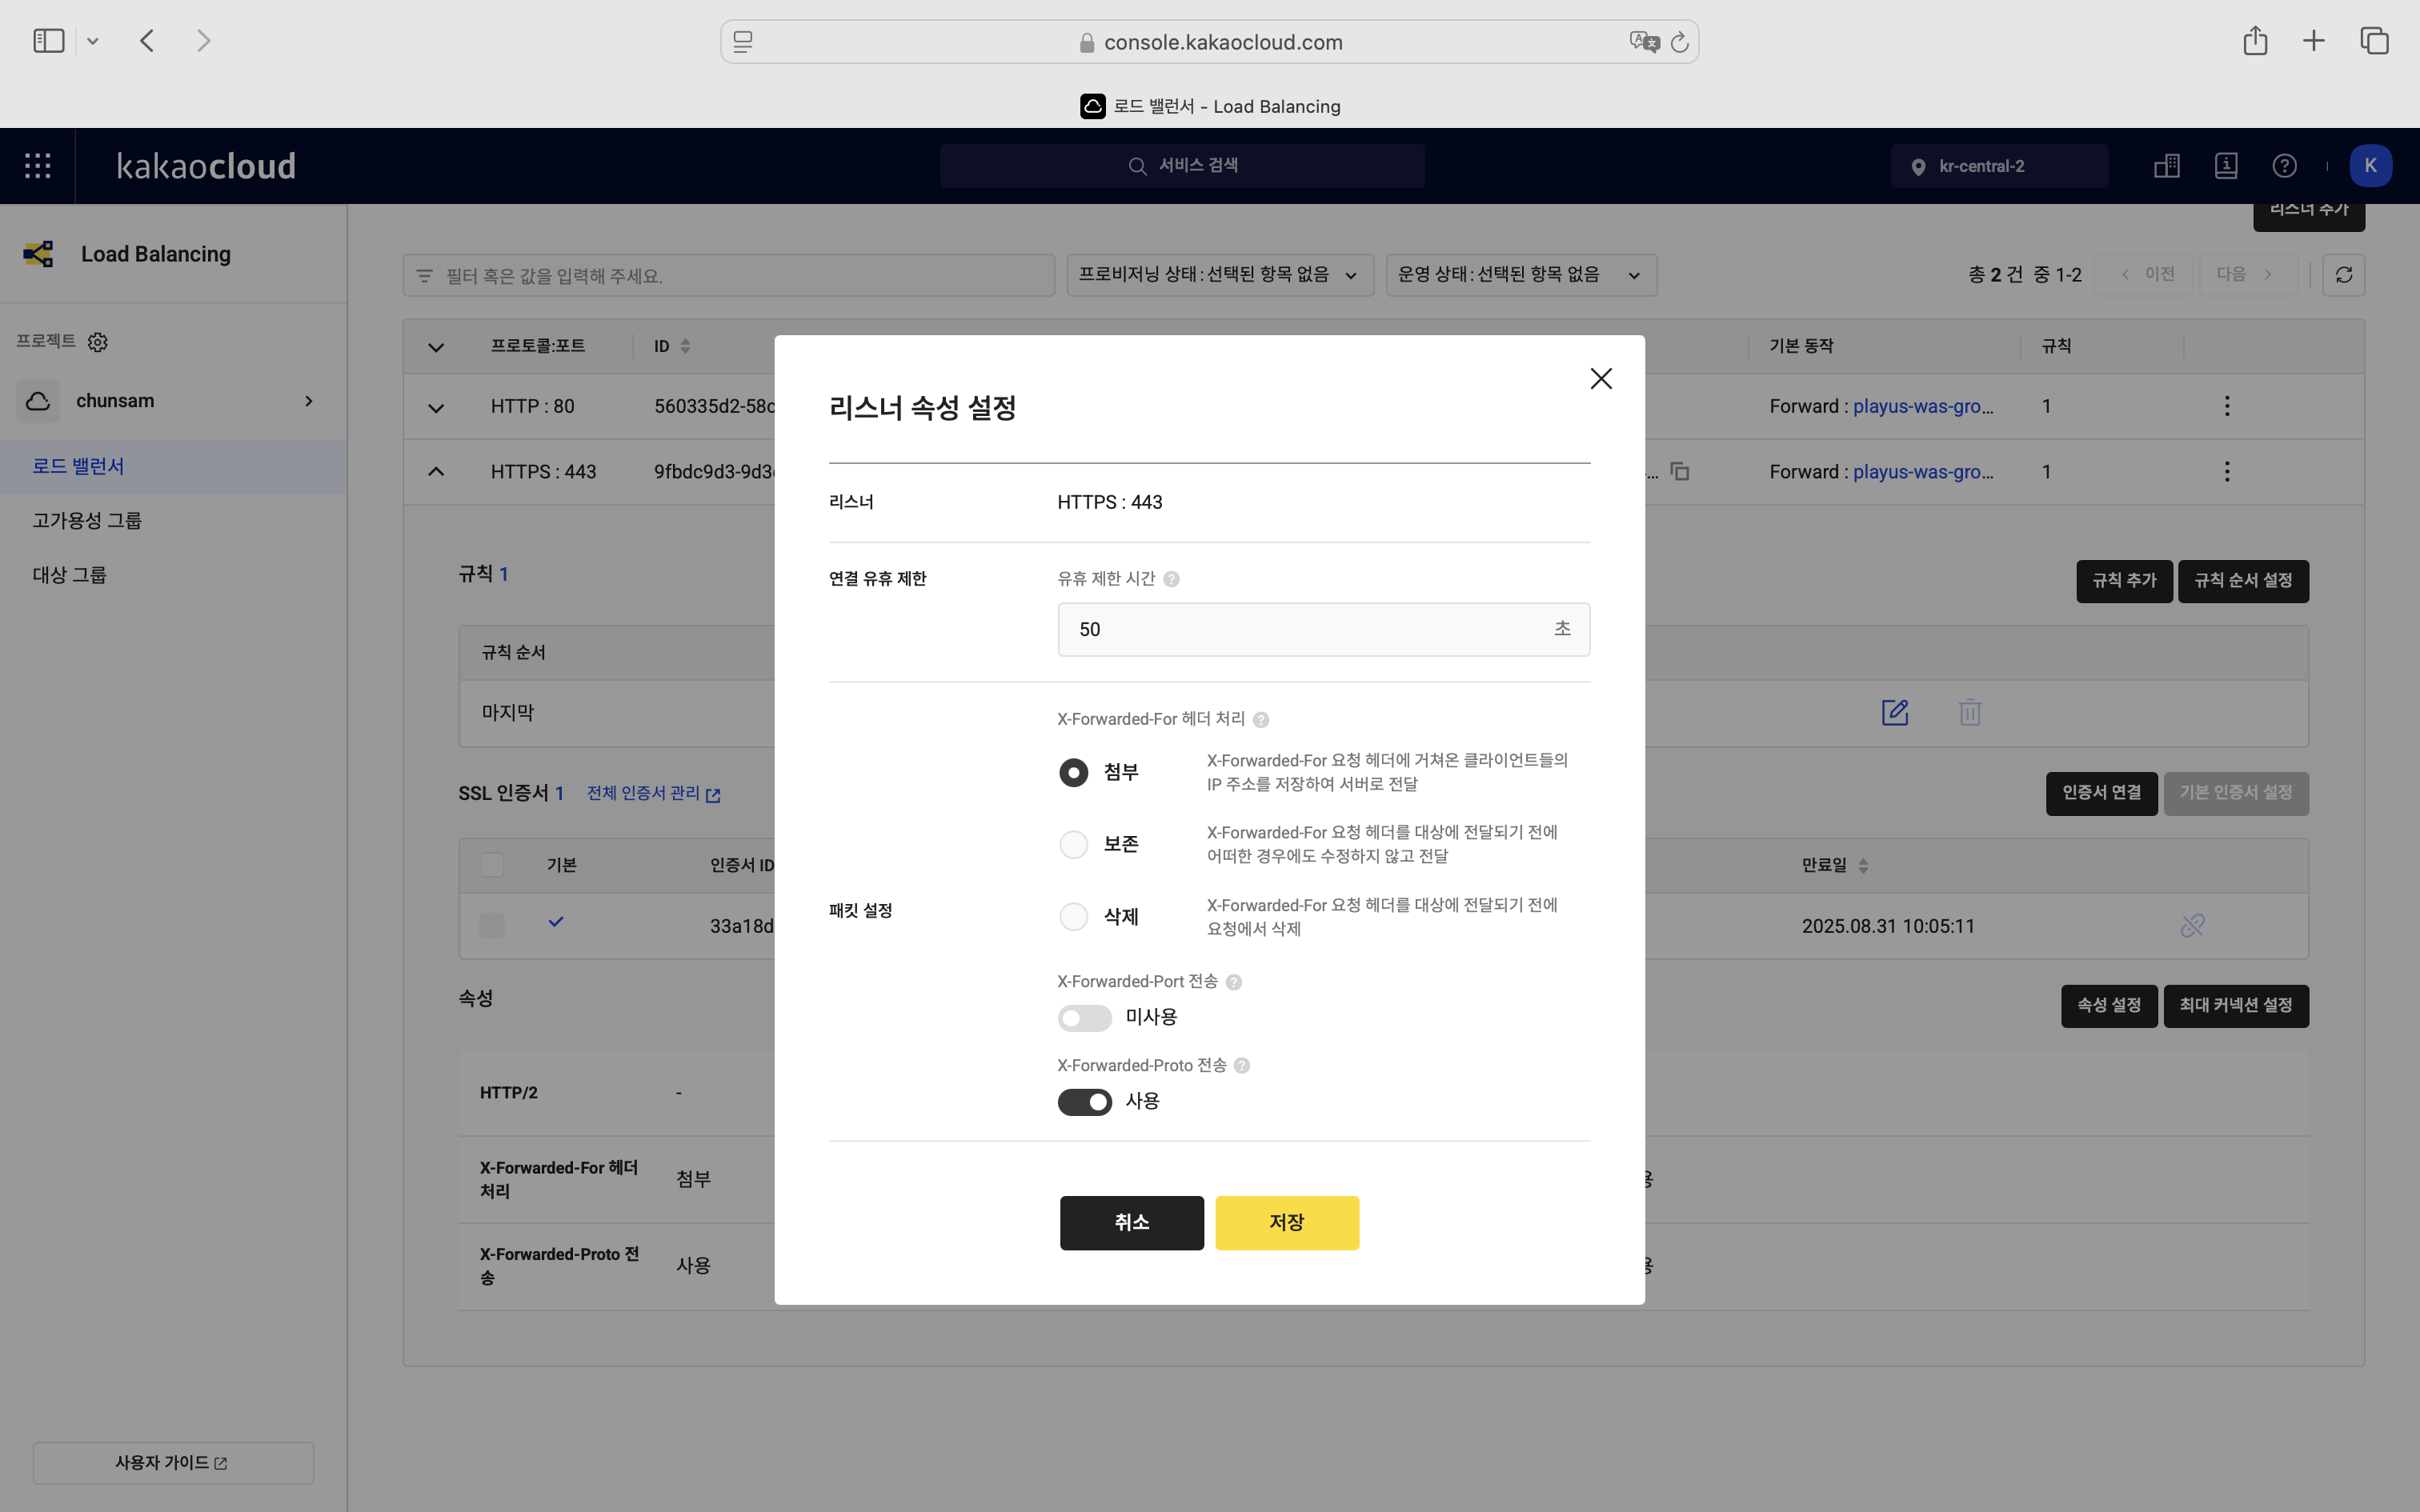
Task: Open the user documentation book icon
Action: [x=2225, y=166]
